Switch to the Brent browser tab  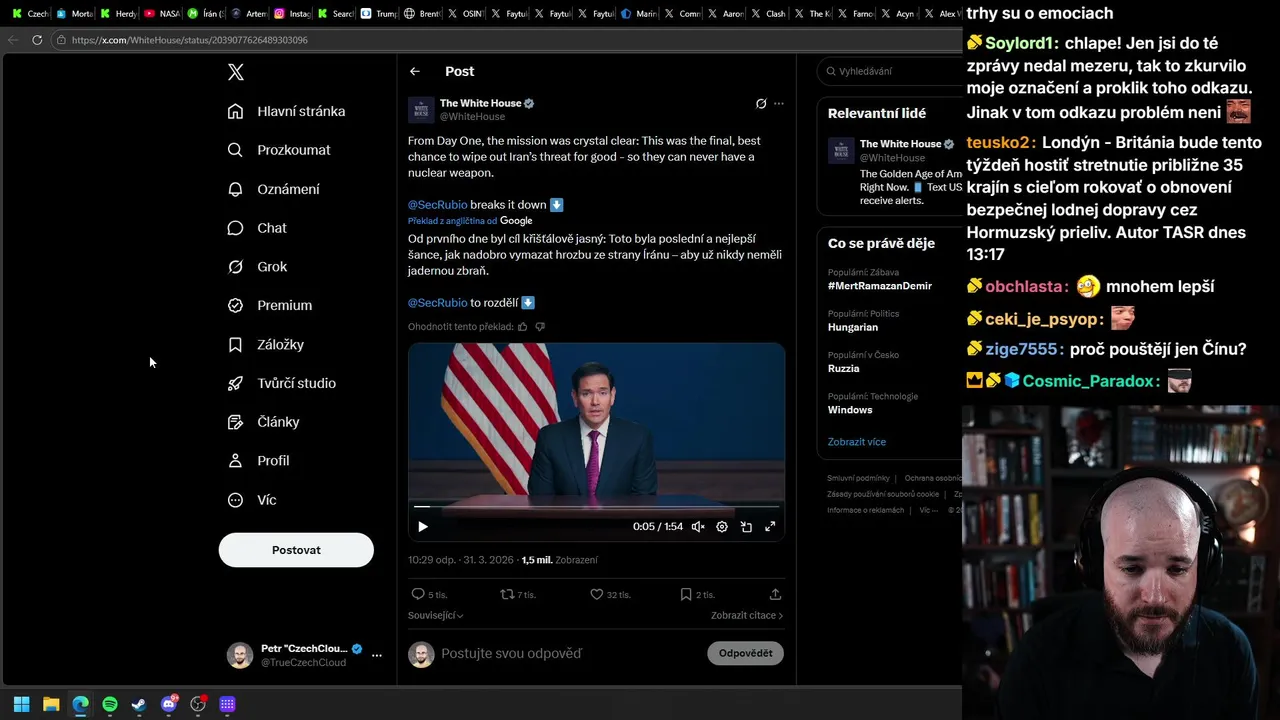click(422, 14)
